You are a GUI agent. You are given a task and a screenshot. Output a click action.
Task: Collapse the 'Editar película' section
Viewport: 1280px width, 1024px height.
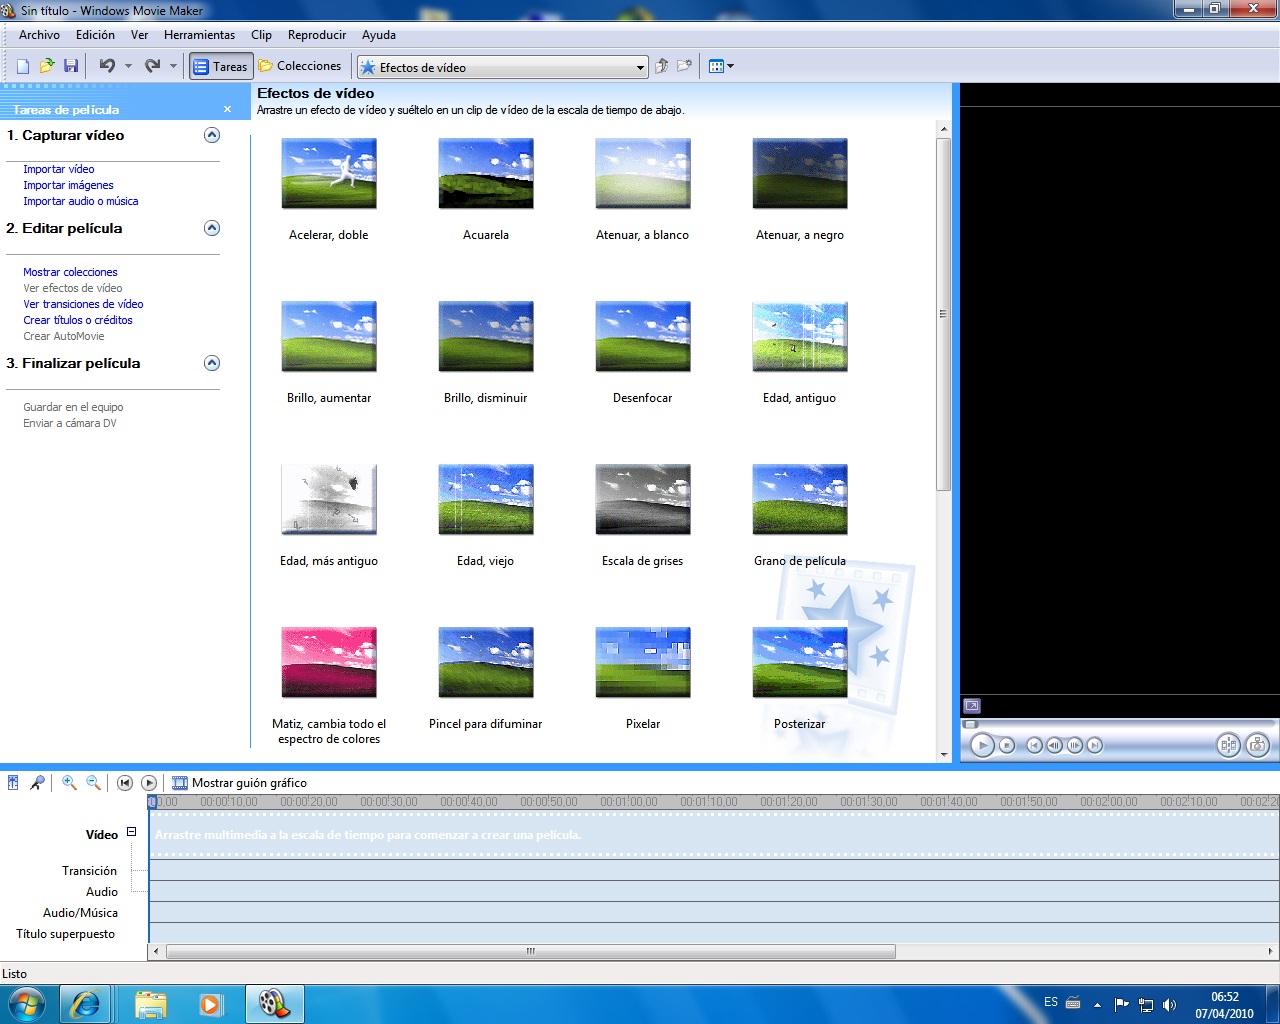211,228
